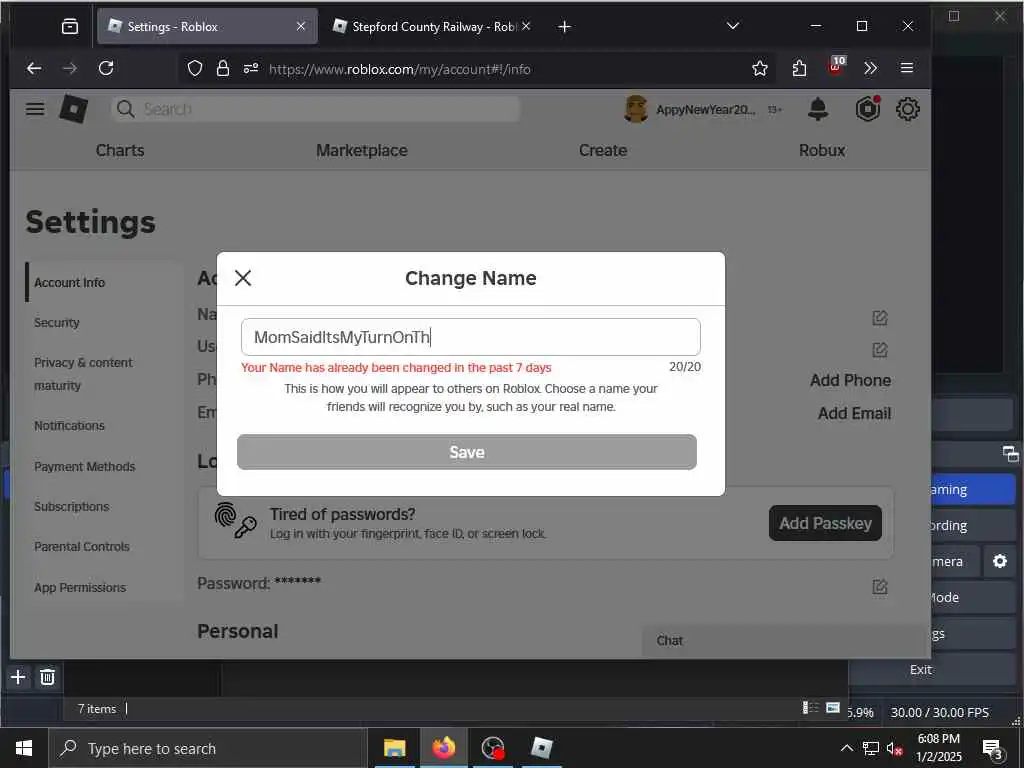Open the Robux navigation tab
Screen dimensions: 1024x768
tap(822, 150)
